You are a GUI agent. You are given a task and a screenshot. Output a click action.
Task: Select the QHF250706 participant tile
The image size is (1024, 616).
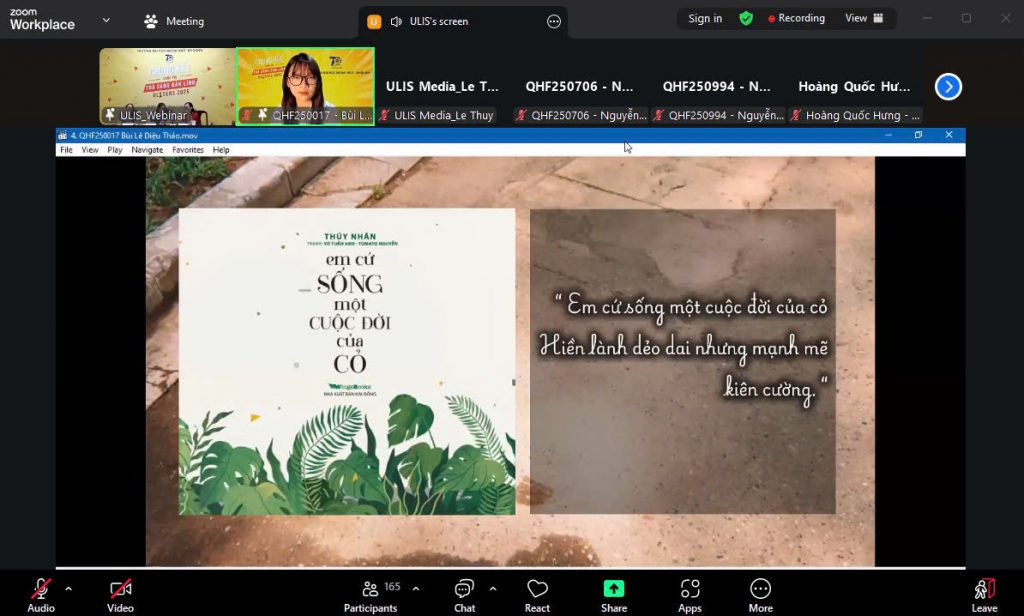click(579, 86)
